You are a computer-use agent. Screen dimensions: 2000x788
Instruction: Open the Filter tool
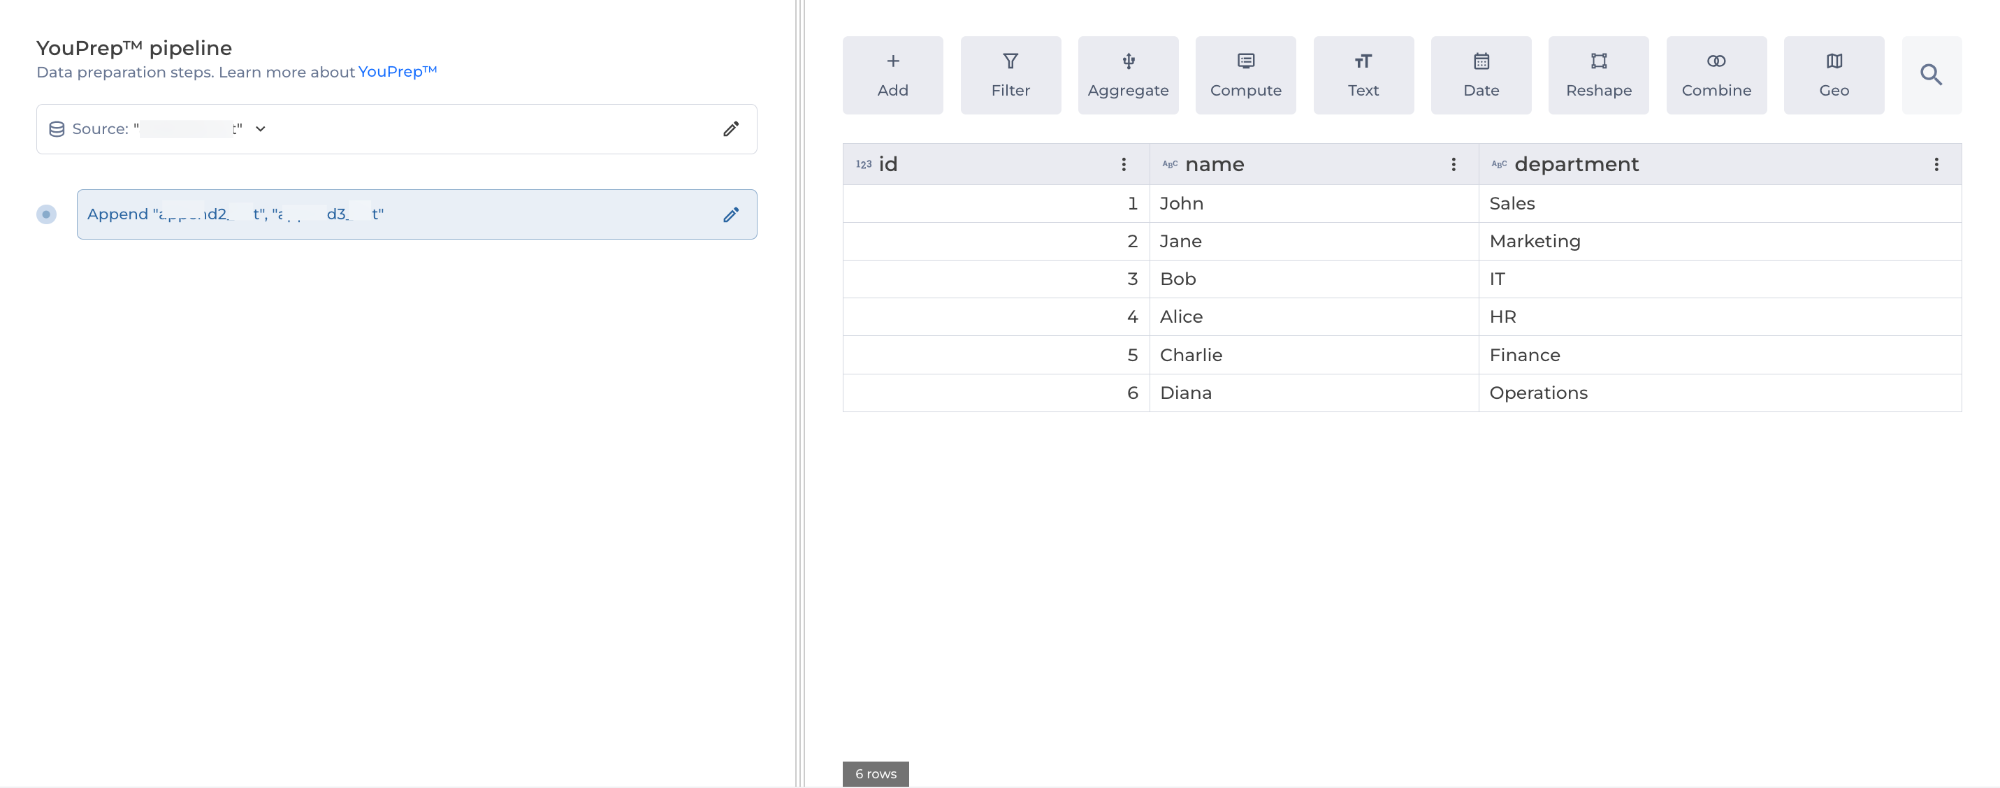coord(1010,75)
